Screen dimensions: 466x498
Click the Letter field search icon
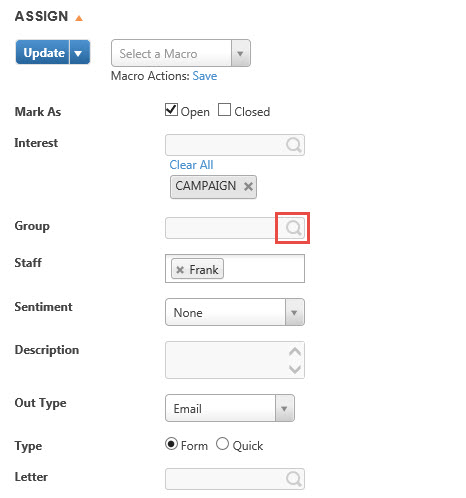point(294,479)
